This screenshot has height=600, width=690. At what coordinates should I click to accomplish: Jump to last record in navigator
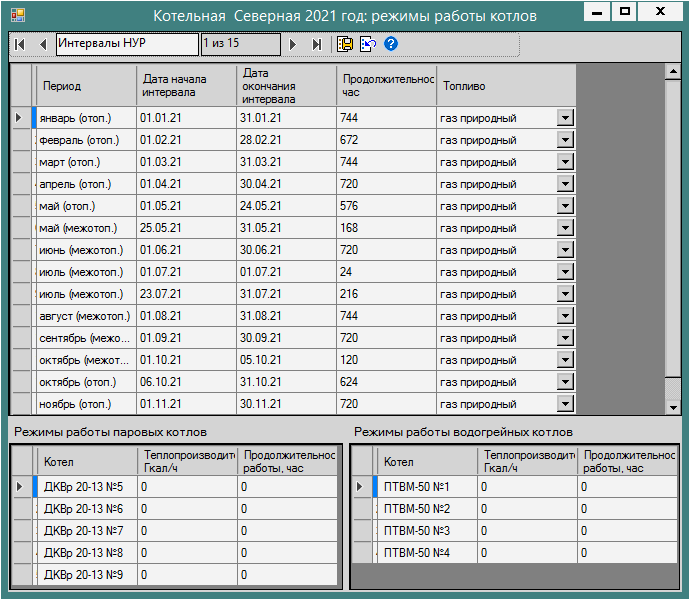tap(317, 44)
